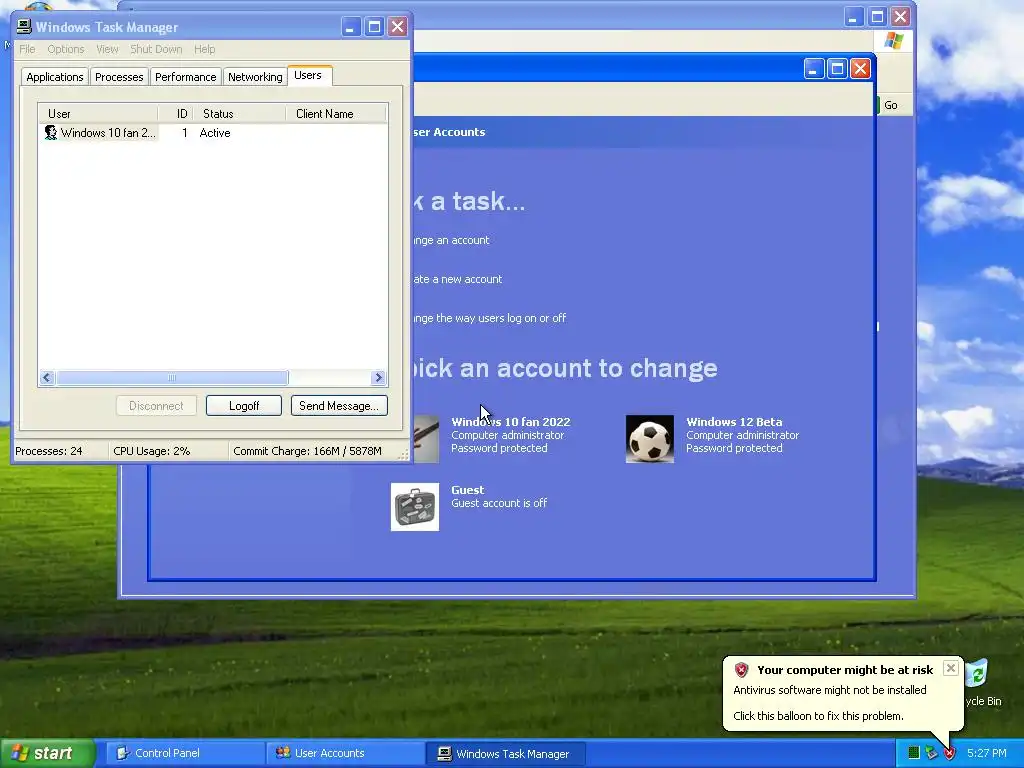Screen dimensions: 1024x768
Task: Click the red security shield tray icon
Action: click(949, 753)
